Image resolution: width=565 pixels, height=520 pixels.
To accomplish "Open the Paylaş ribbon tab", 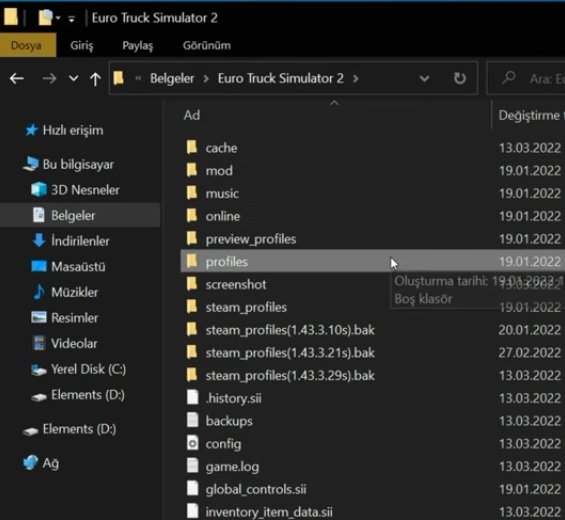I will tap(137, 45).
